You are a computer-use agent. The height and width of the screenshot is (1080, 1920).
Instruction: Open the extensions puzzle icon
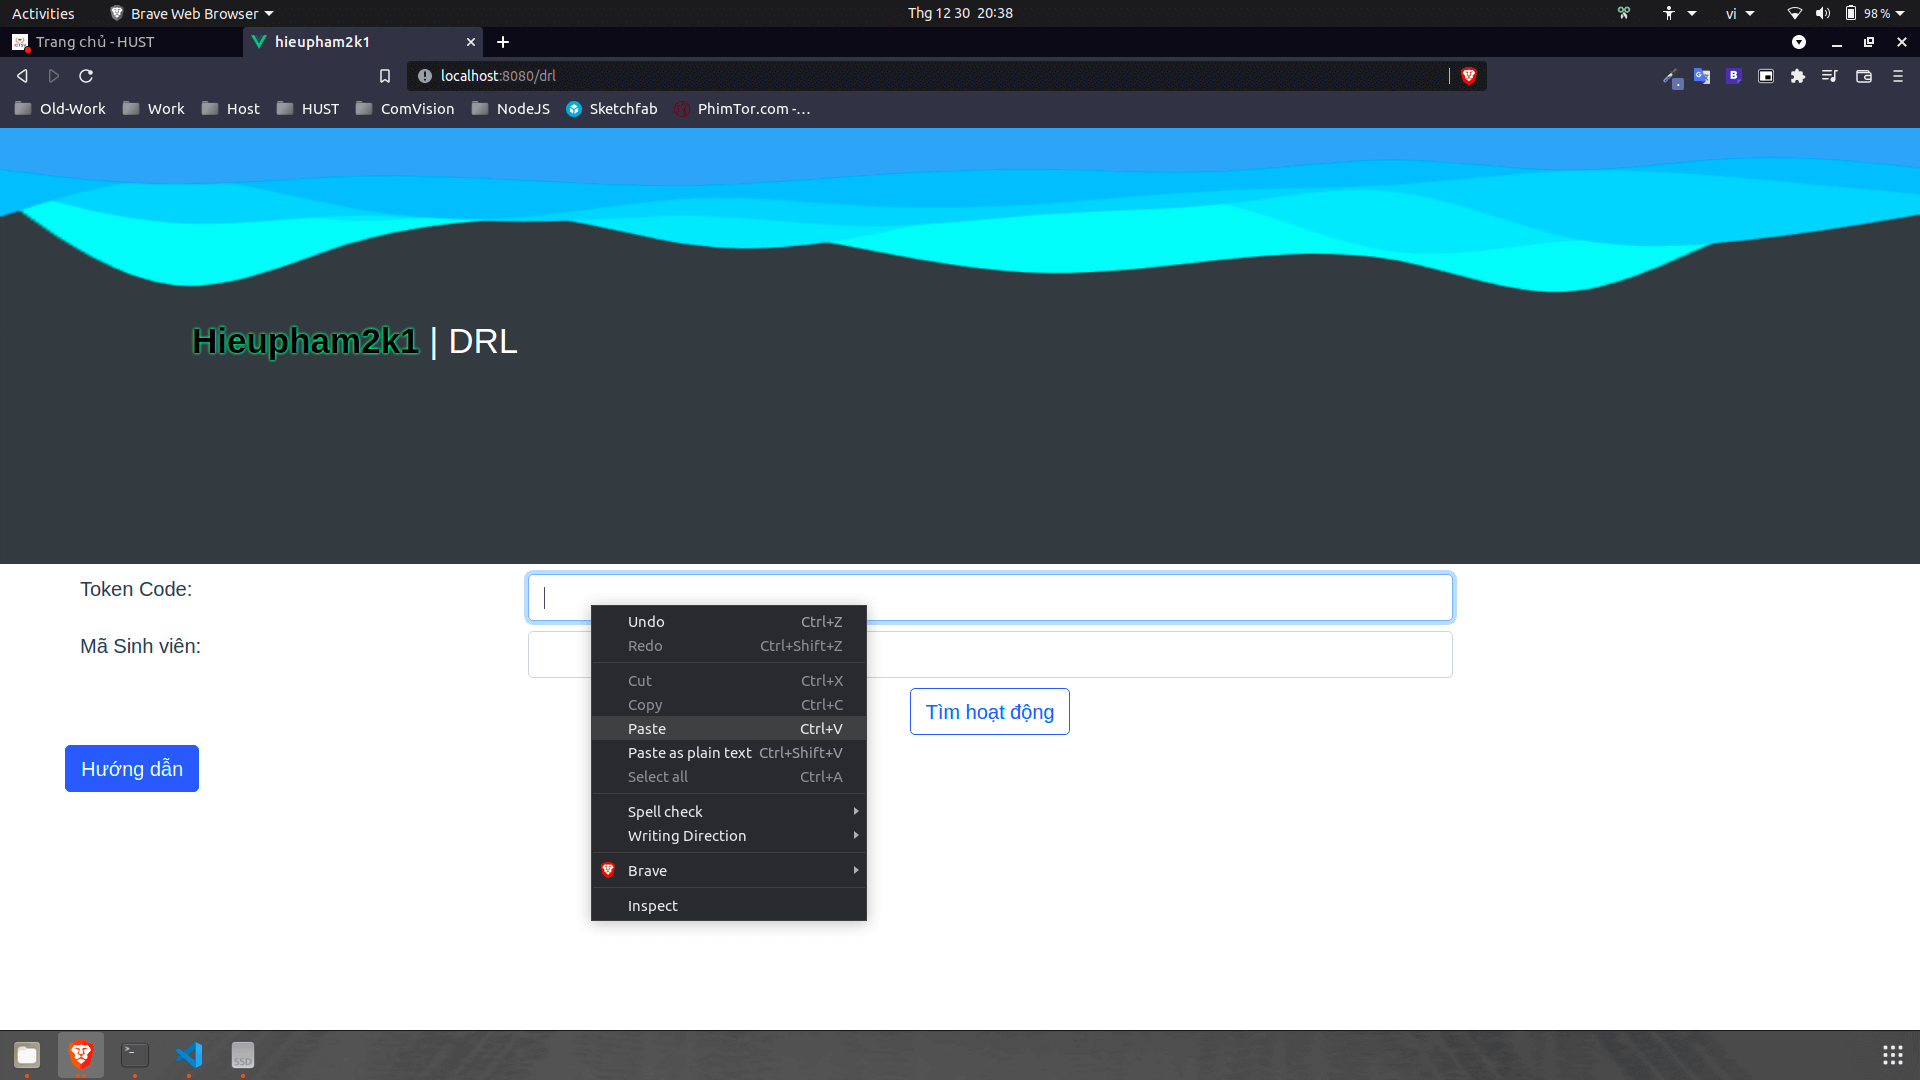coord(1797,76)
